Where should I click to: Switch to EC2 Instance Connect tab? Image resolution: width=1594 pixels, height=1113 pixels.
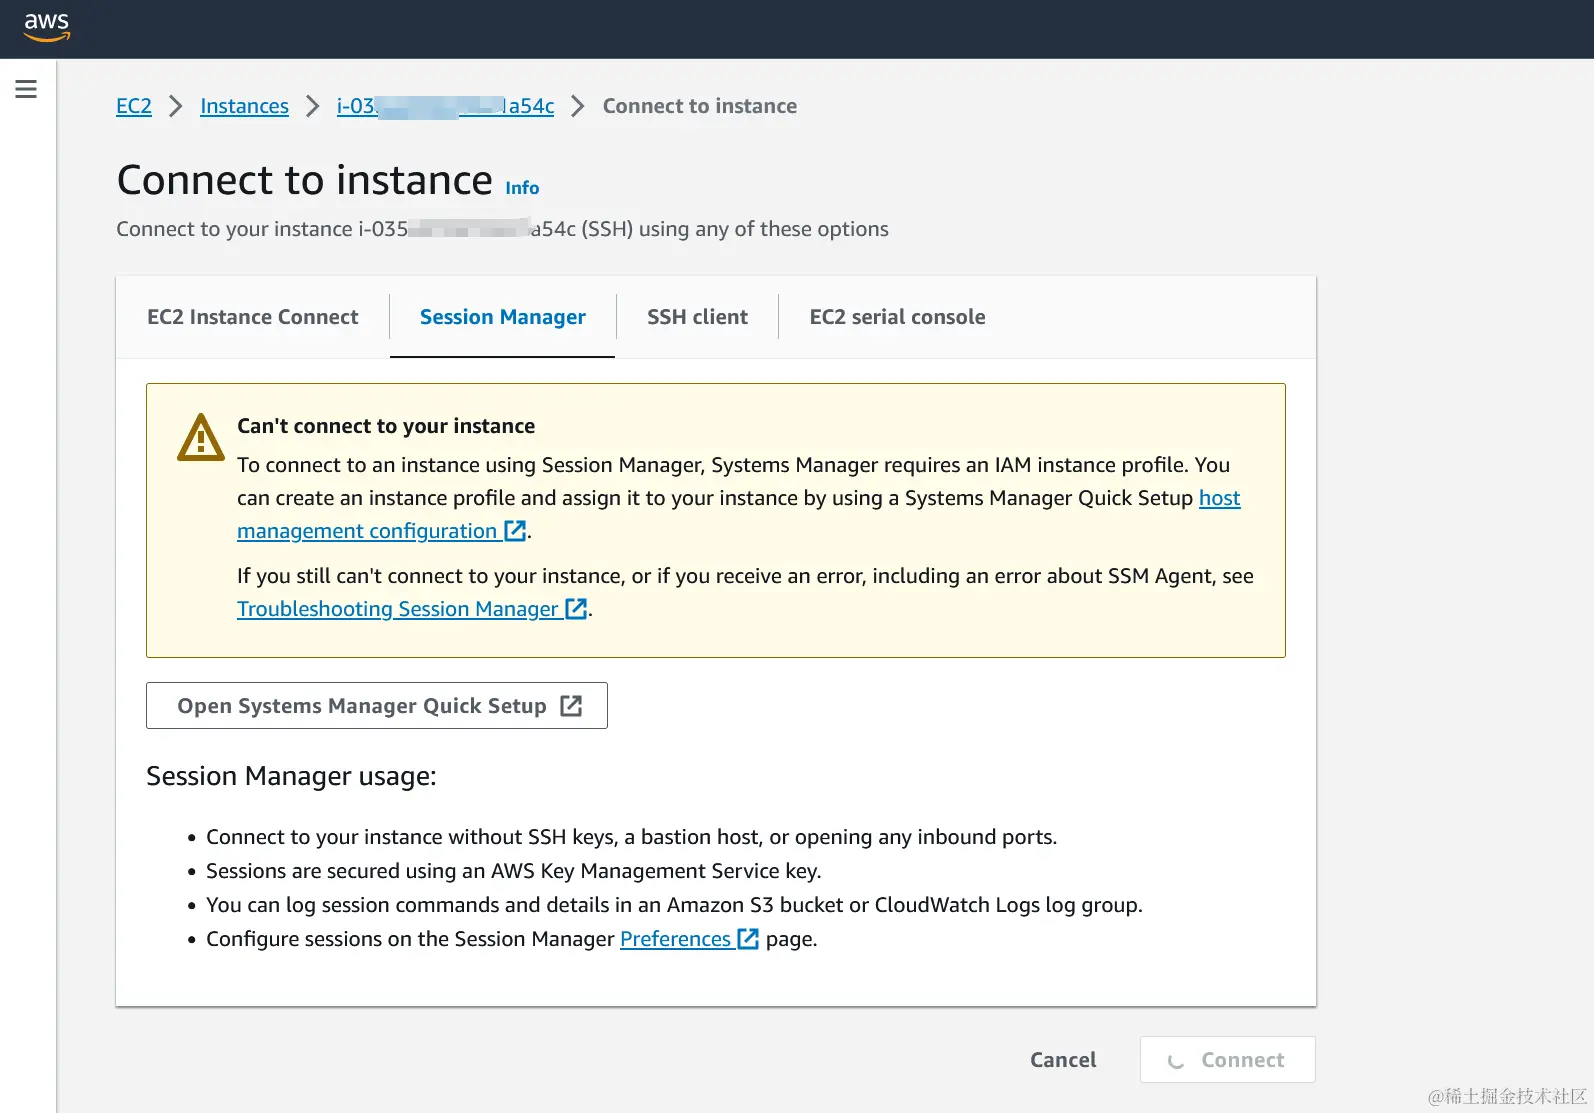click(x=252, y=317)
